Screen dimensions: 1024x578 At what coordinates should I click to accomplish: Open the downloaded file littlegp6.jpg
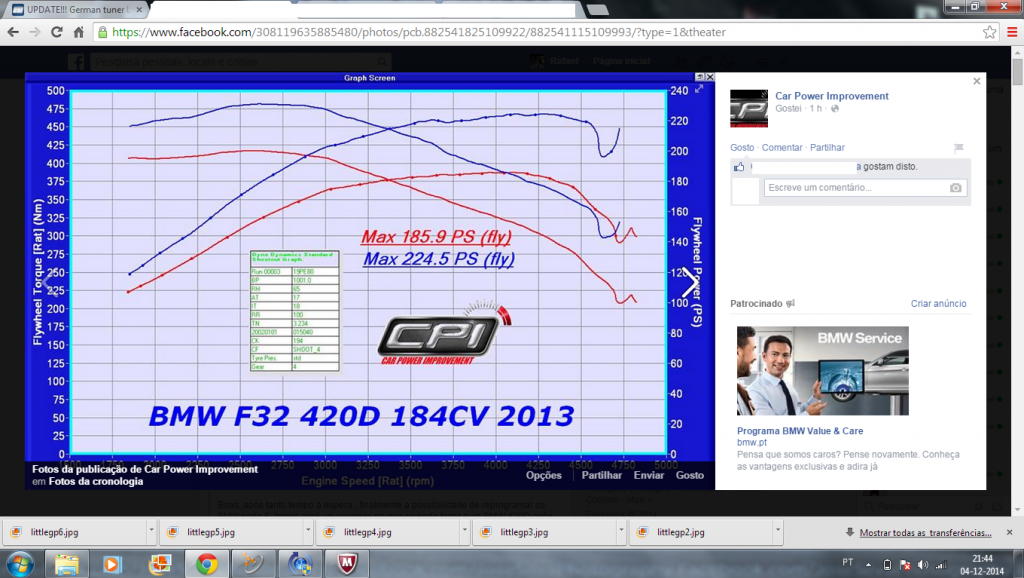click(73, 532)
